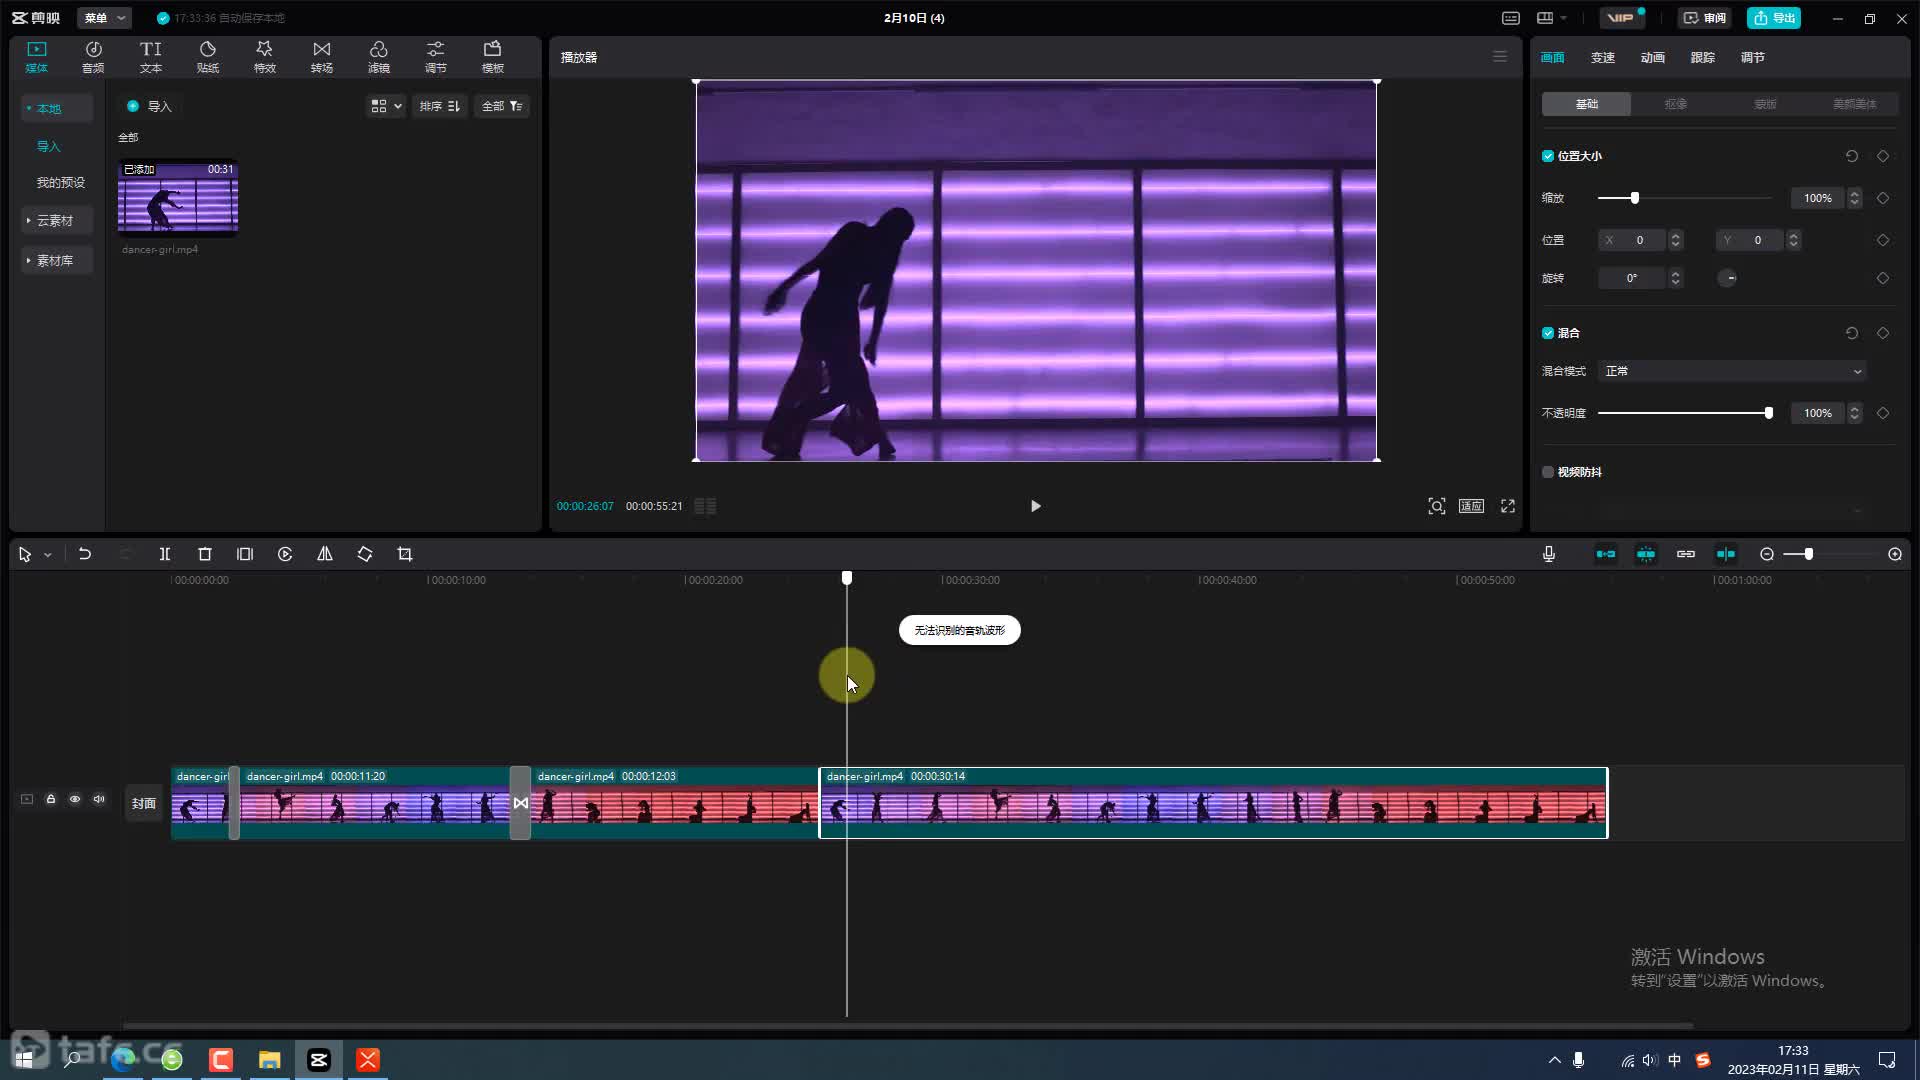Hide the main track with eye icon
This screenshot has width=1920, height=1080.
(75, 799)
